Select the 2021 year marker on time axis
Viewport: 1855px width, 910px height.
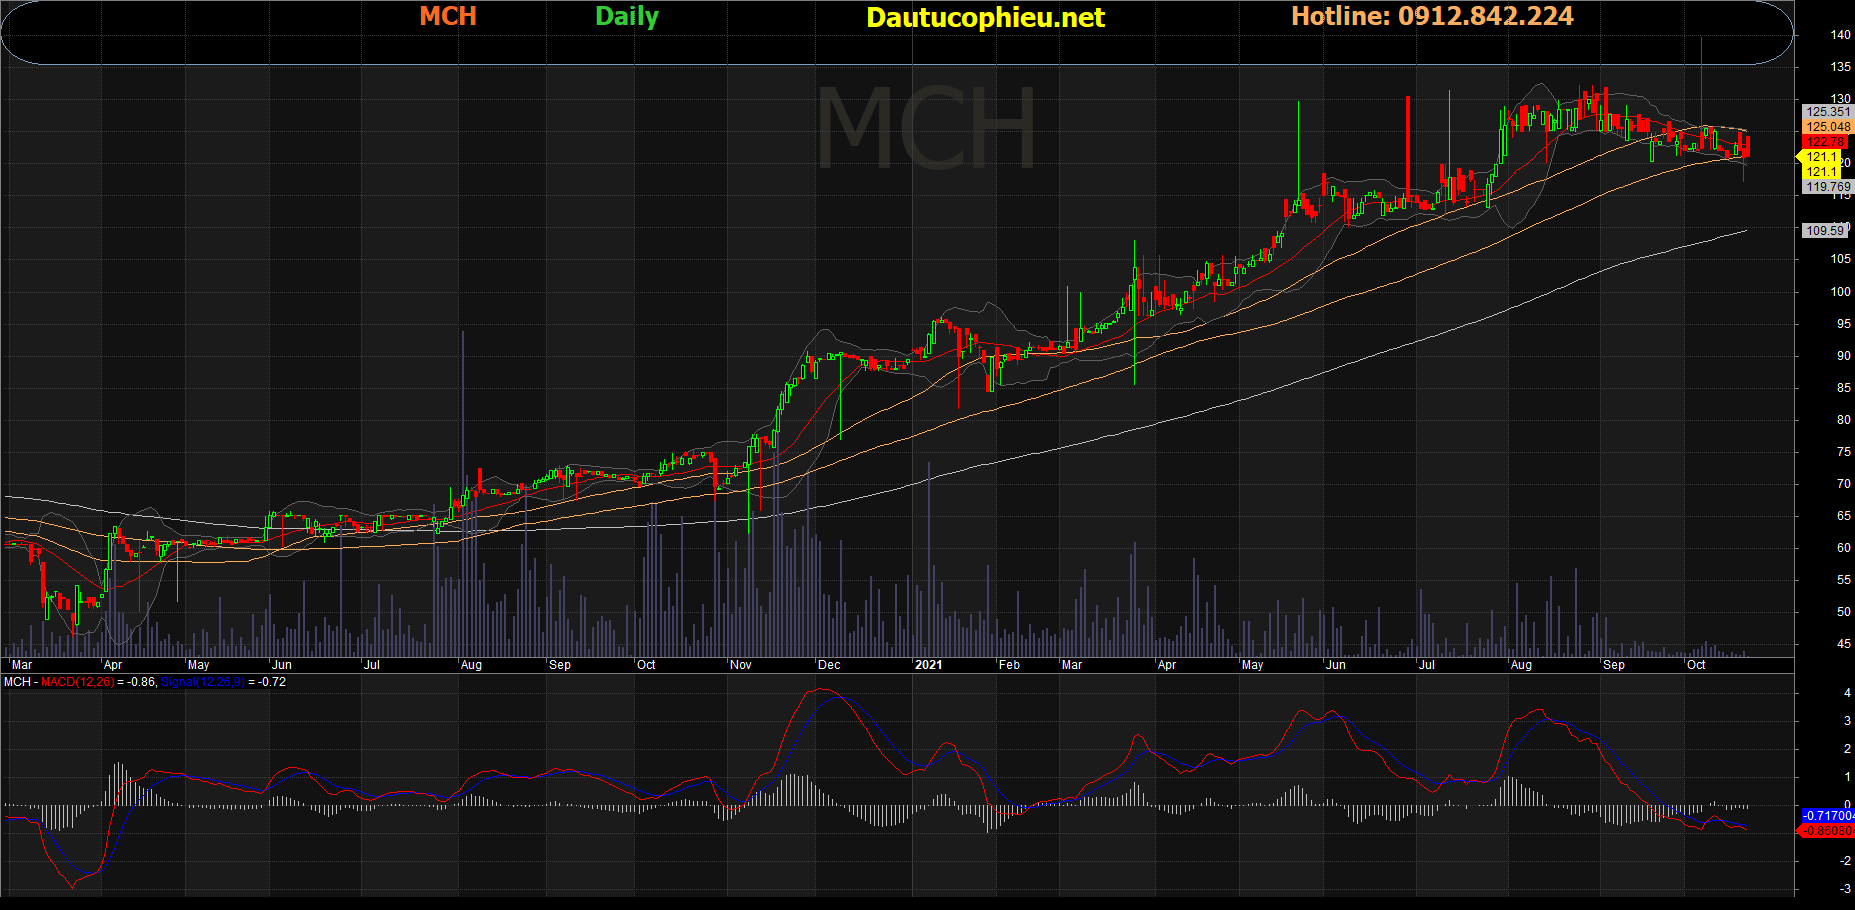(x=928, y=665)
